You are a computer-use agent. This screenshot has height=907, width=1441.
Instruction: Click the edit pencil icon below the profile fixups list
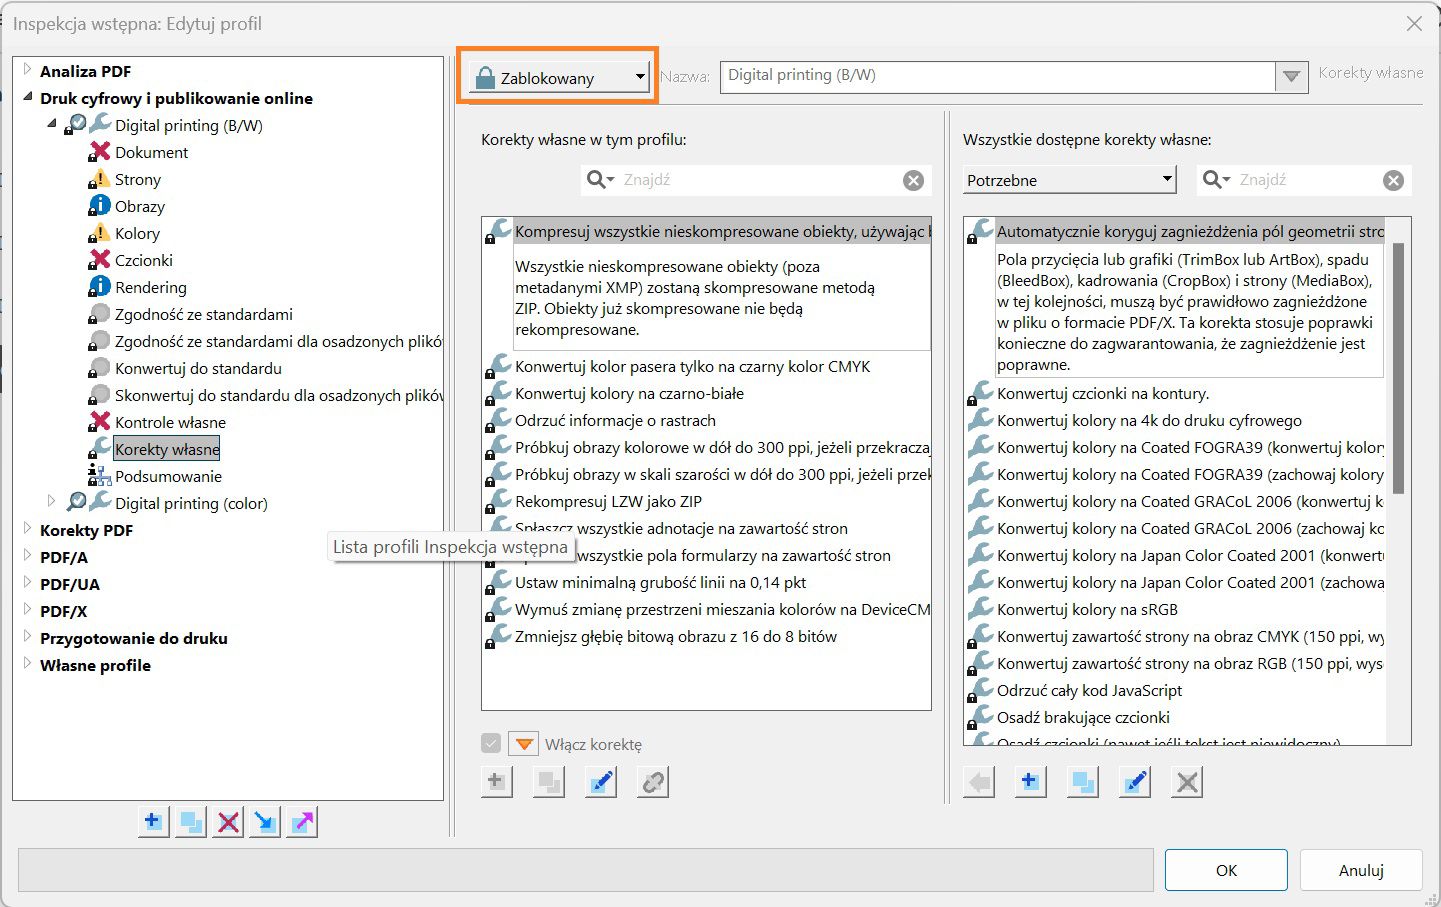(x=600, y=781)
